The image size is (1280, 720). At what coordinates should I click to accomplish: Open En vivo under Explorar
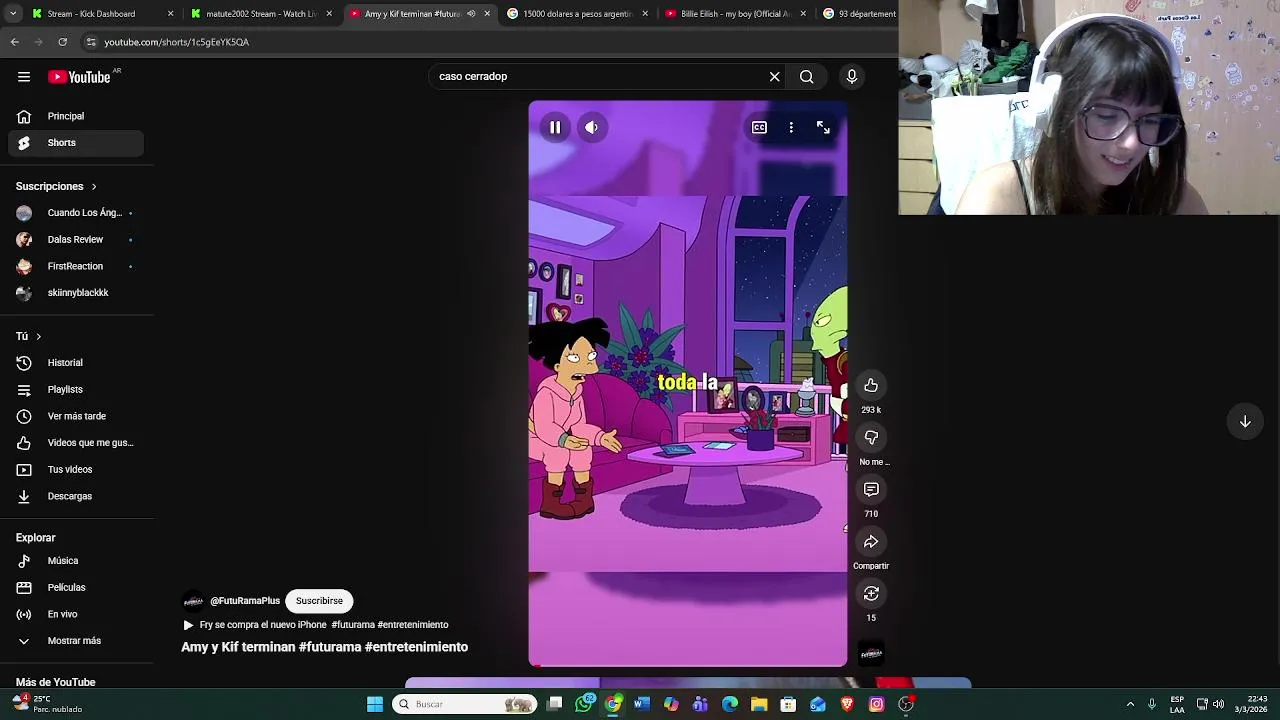point(76,614)
